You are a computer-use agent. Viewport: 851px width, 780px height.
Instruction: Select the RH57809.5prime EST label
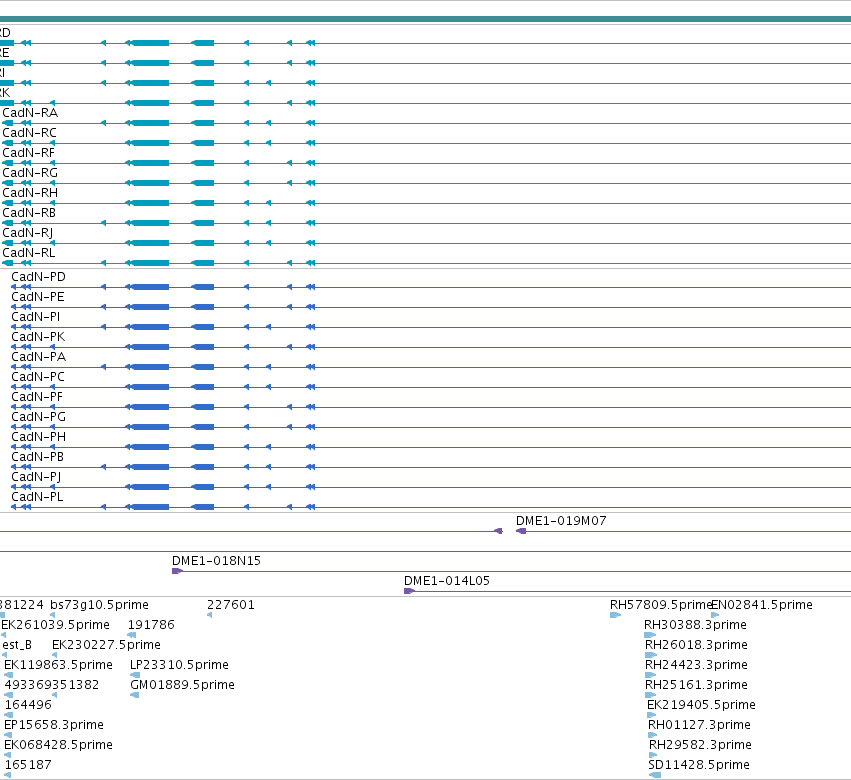tap(661, 605)
